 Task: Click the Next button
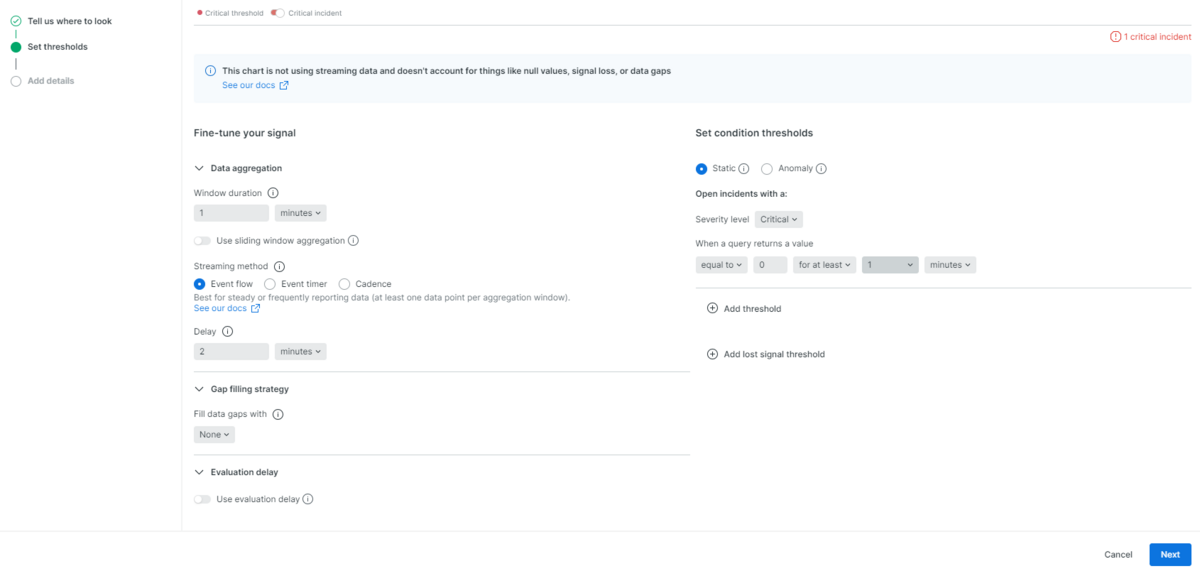pyautogui.click(x=1170, y=554)
